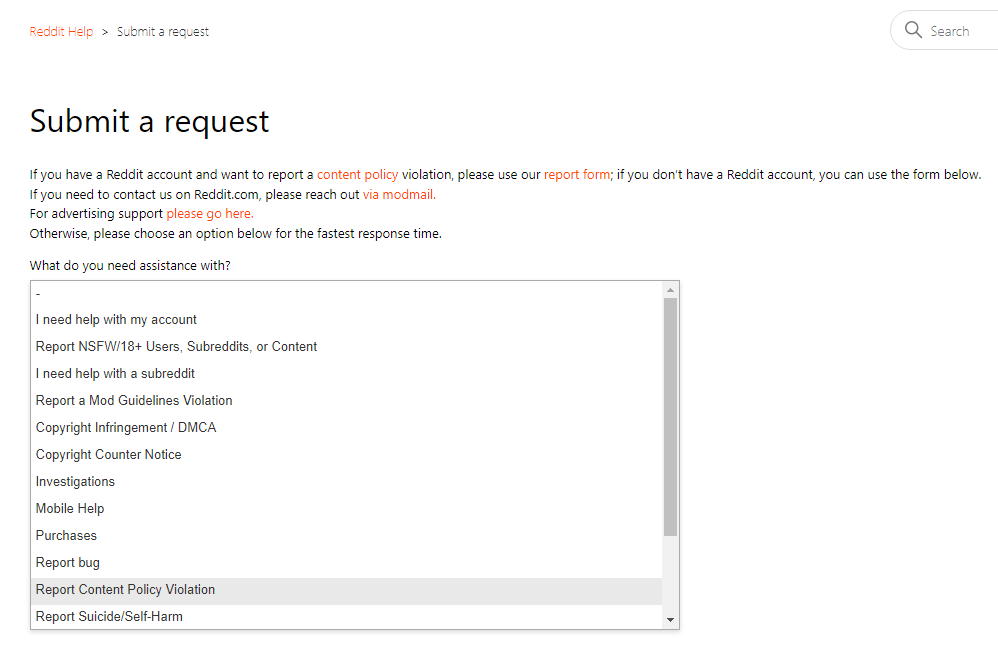Click the scrollbar up arrow in listbox

tap(670, 290)
